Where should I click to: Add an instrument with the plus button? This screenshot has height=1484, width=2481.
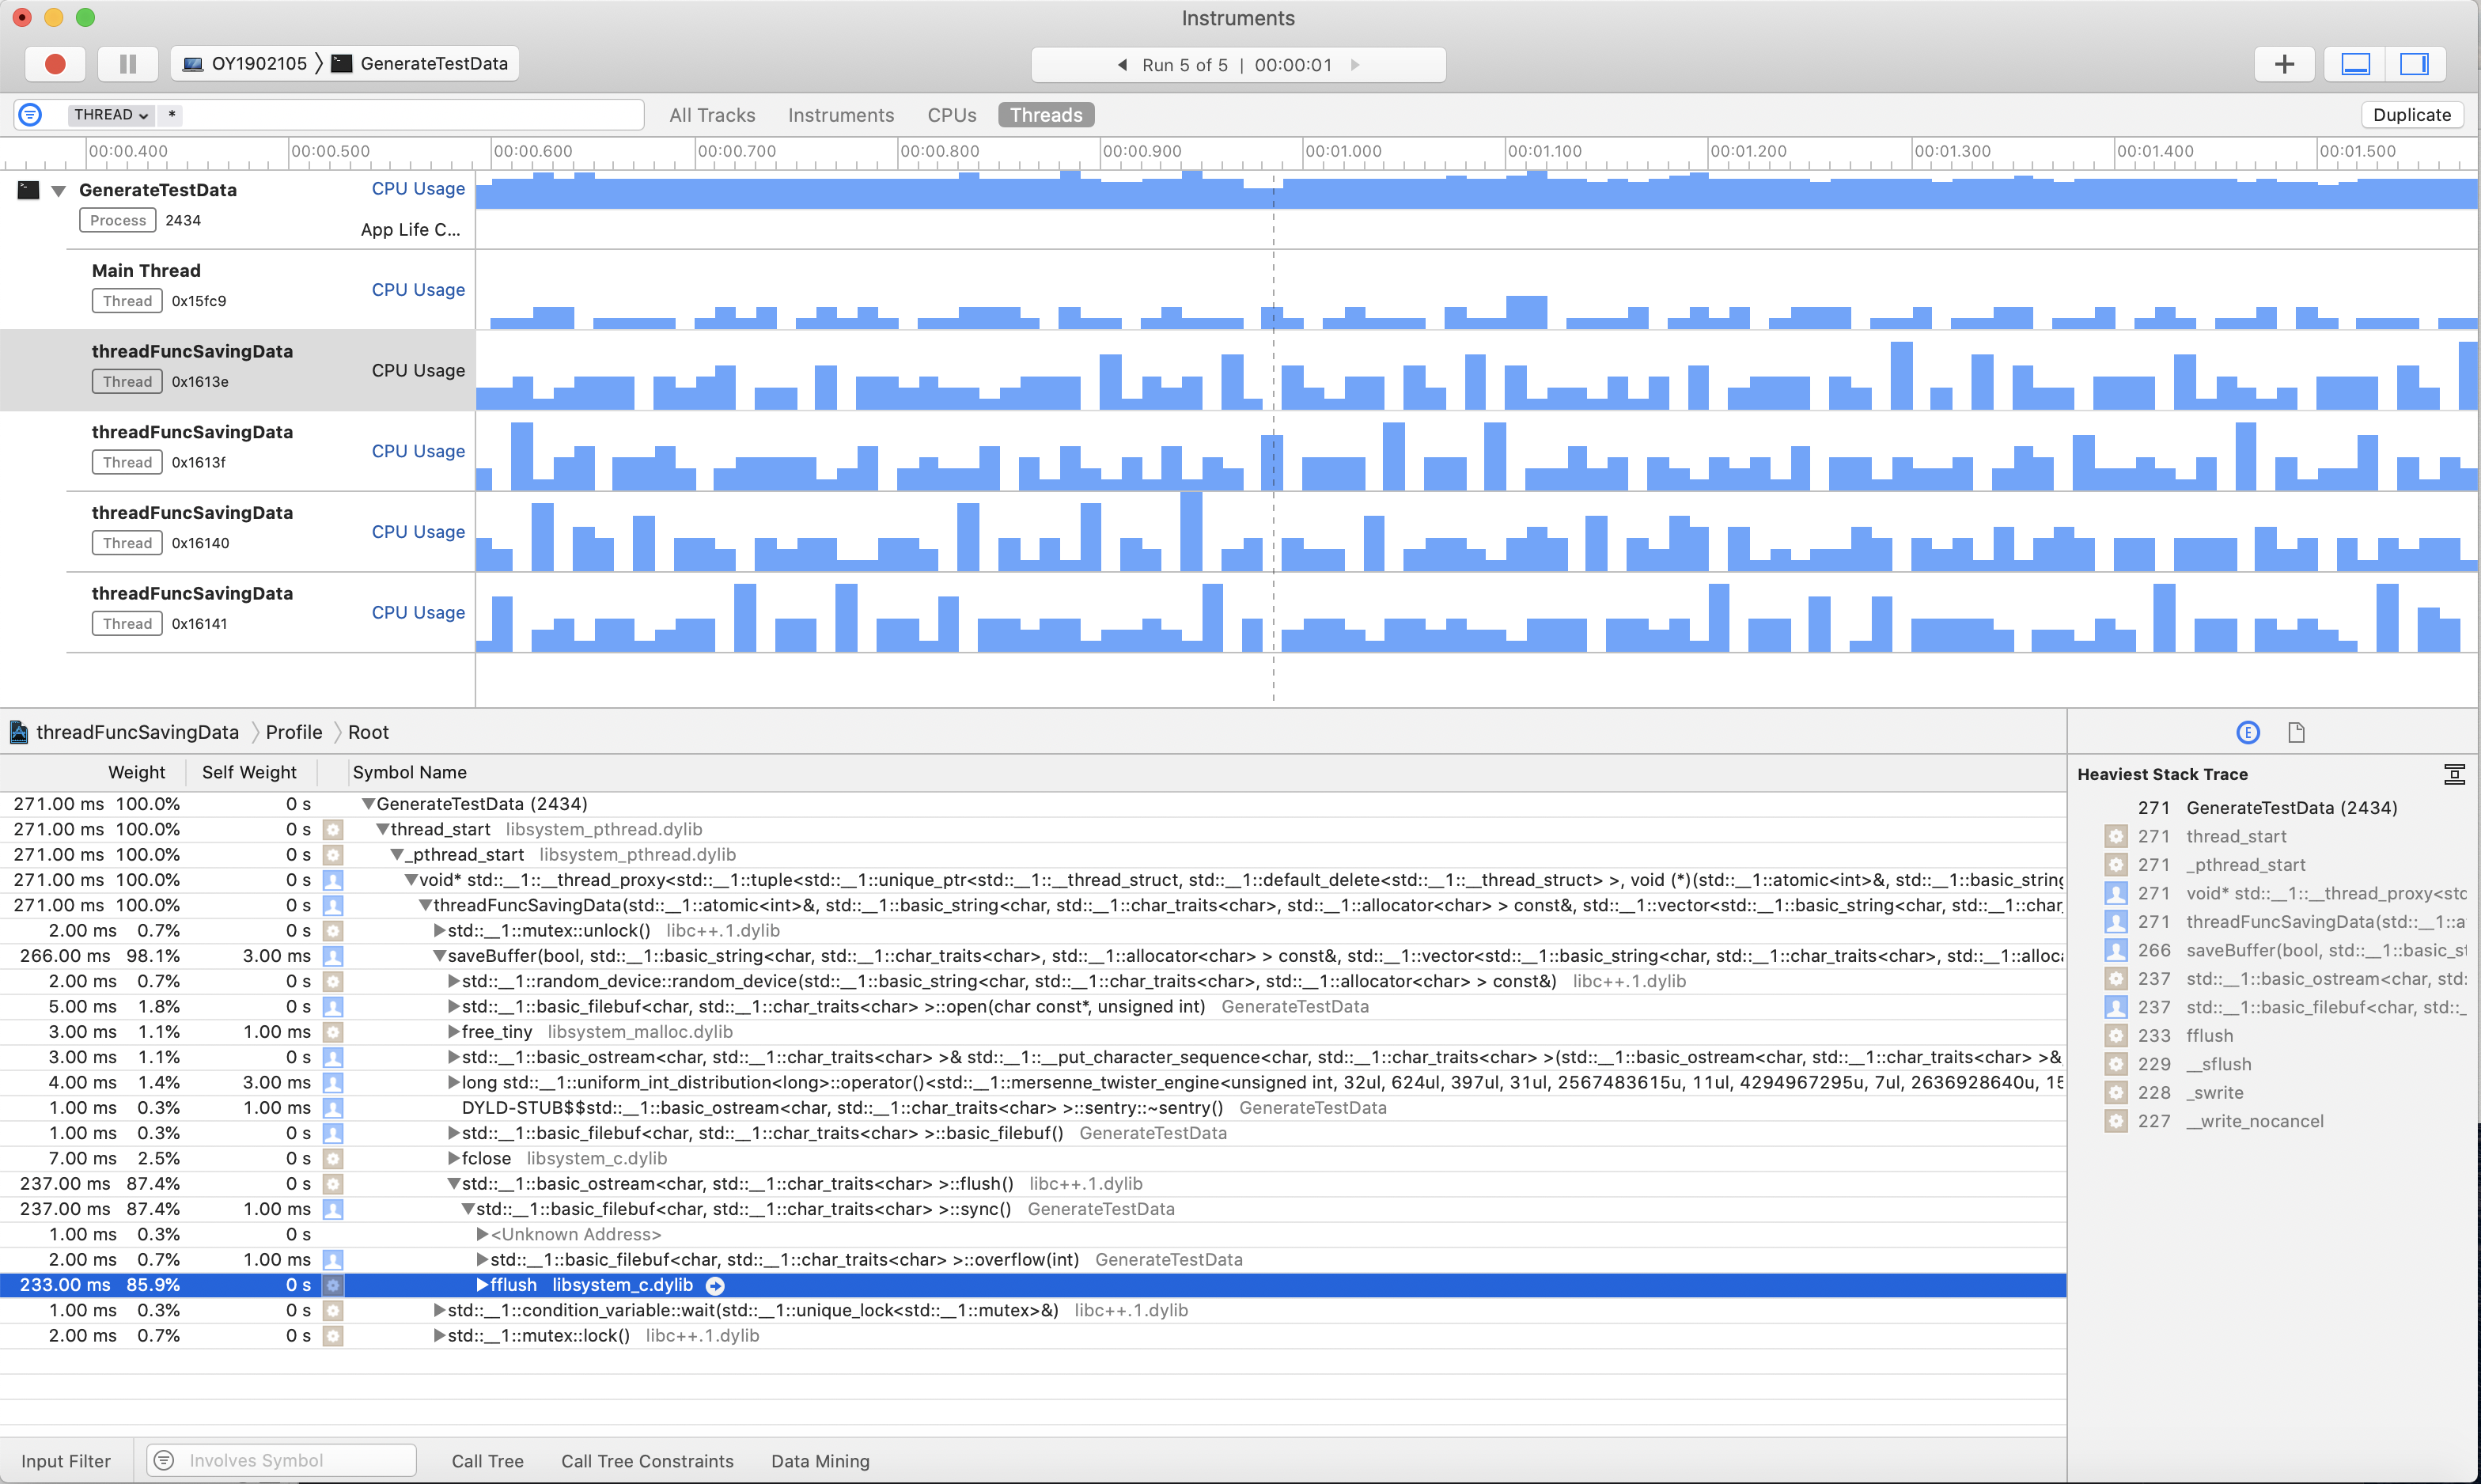pyautogui.click(x=2284, y=64)
